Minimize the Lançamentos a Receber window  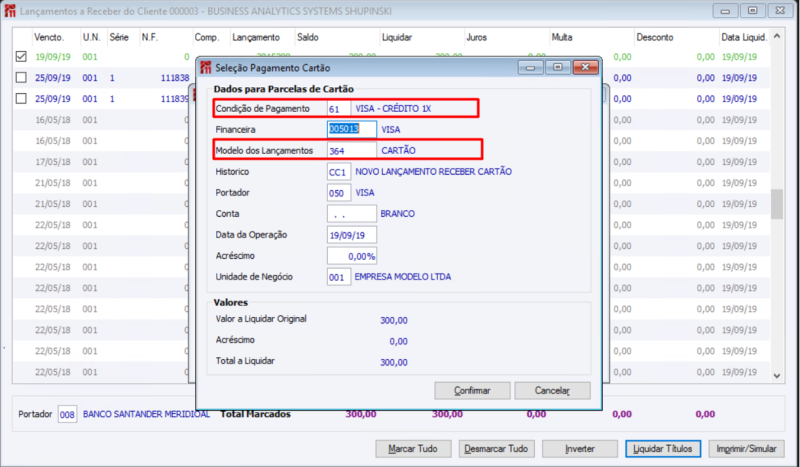tap(725, 10)
